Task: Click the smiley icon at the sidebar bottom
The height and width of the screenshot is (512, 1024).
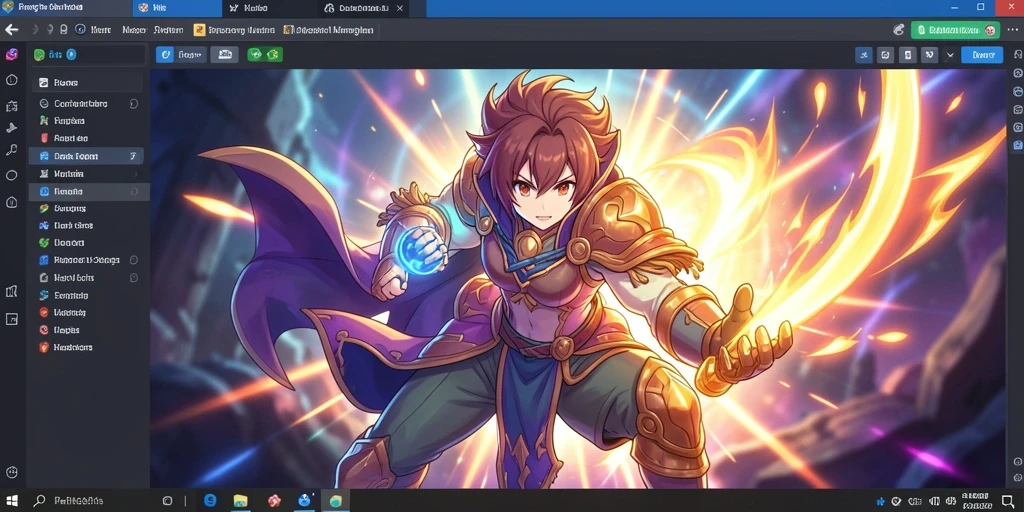Action: [x=11, y=472]
